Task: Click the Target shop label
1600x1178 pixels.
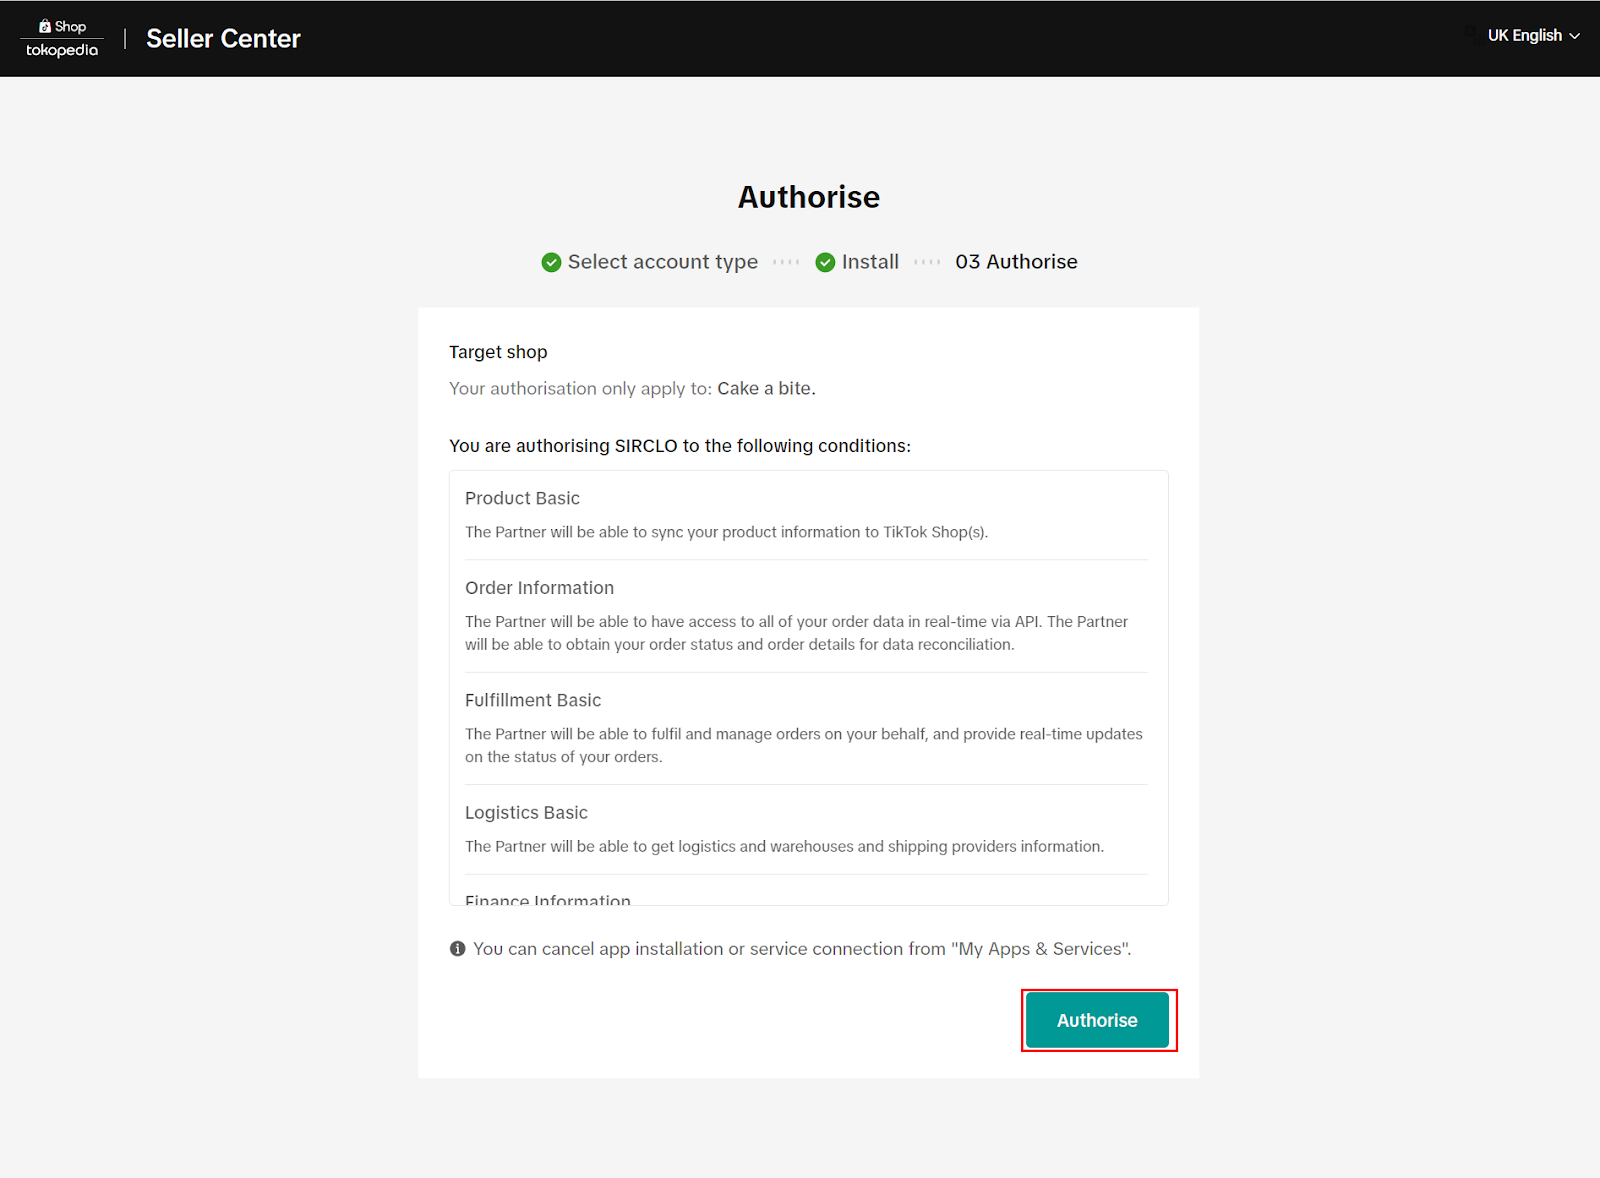Action: (498, 352)
